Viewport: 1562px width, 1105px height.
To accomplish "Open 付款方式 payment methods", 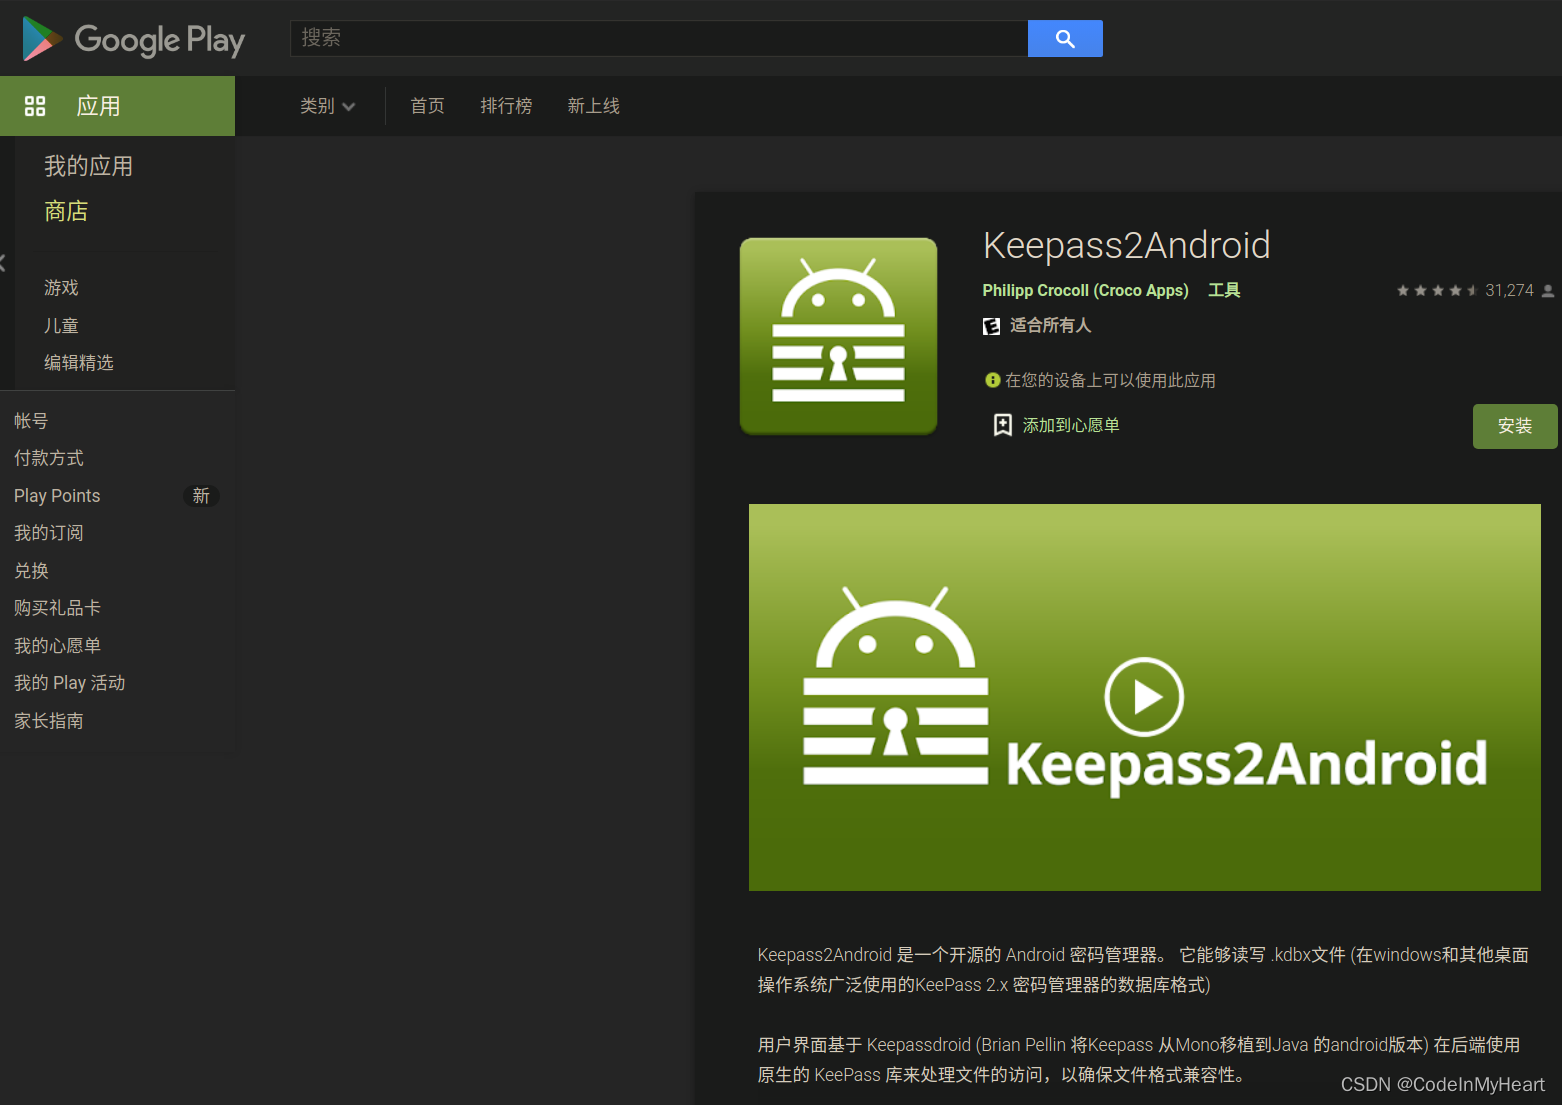I will 49,458.
